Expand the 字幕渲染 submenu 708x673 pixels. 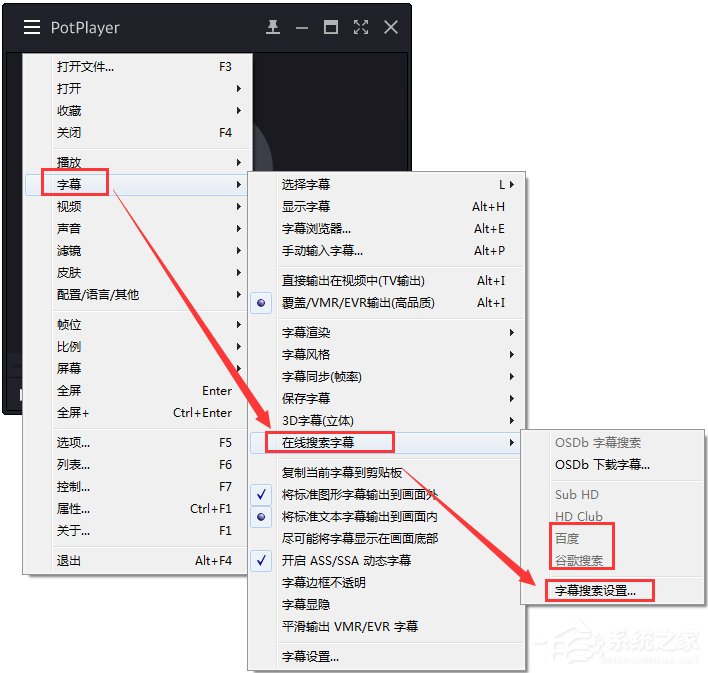387,332
